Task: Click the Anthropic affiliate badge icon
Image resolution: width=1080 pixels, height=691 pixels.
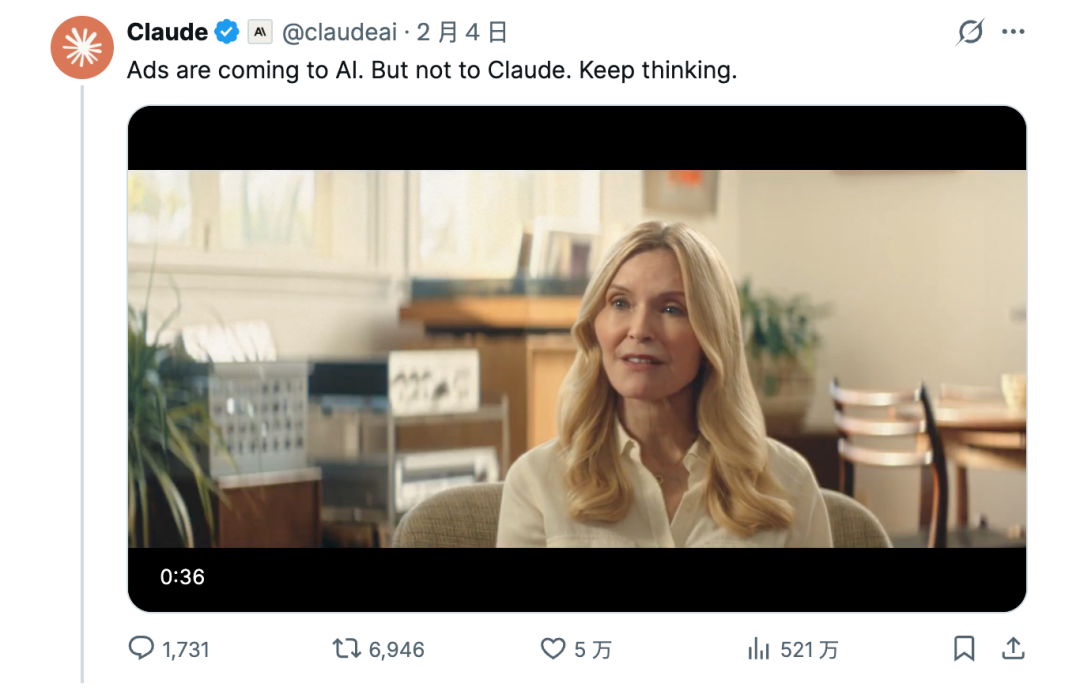Action: 259,32
